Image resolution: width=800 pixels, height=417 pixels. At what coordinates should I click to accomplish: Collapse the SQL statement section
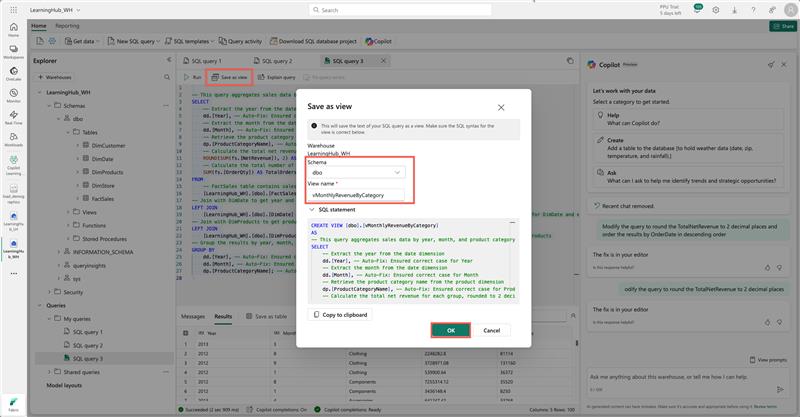pos(312,210)
